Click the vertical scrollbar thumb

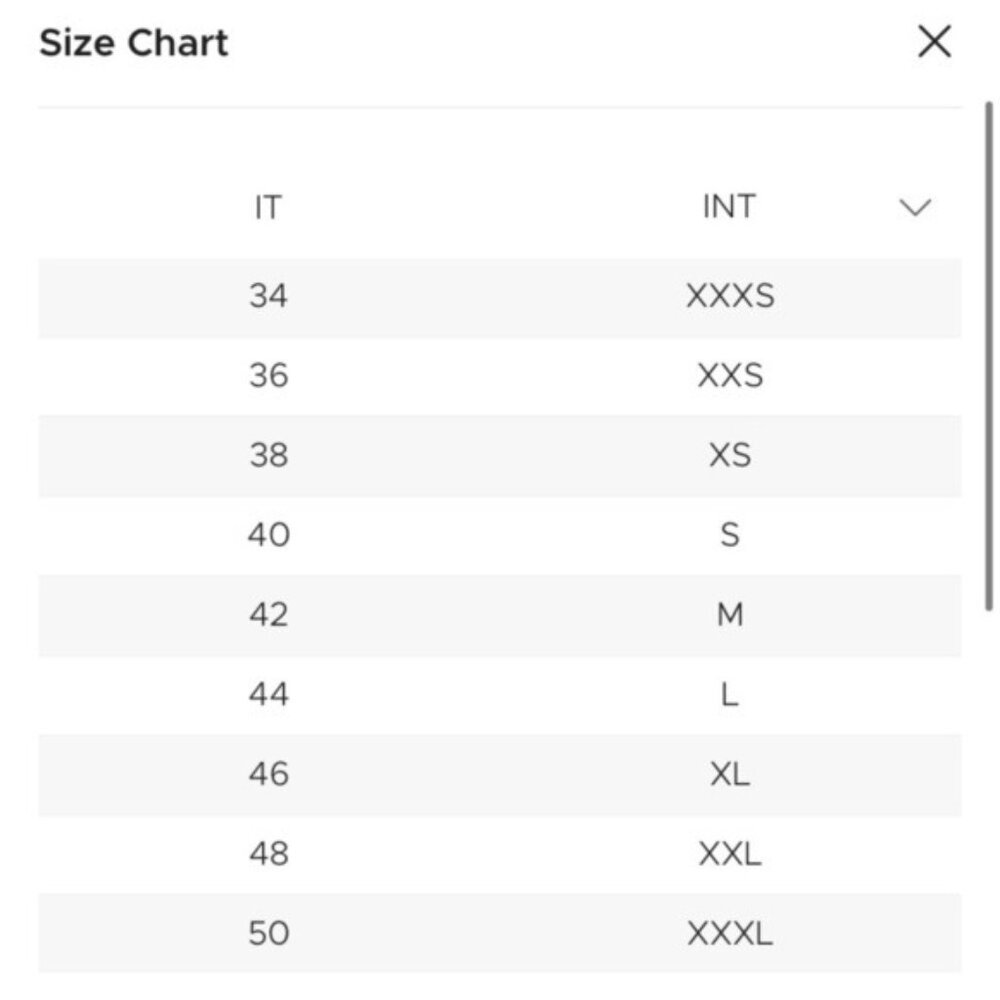[x=989, y=356]
